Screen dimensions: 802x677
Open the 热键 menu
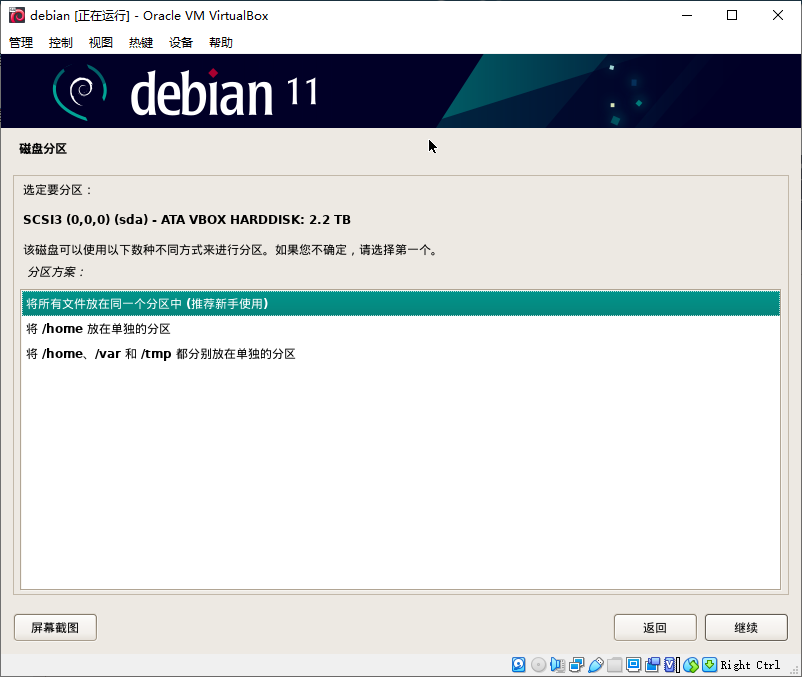pos(141,42)
